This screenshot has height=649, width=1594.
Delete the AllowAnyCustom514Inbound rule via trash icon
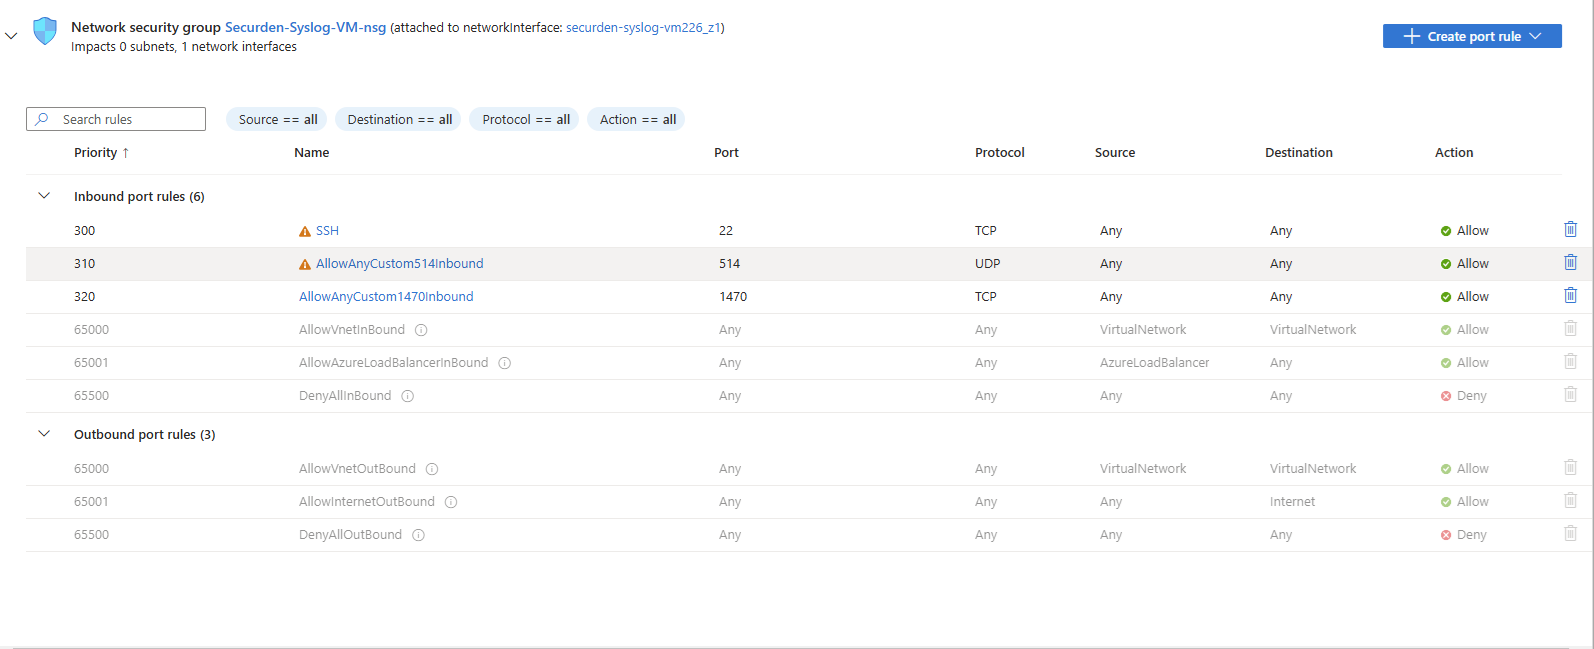click(1570, 263)
